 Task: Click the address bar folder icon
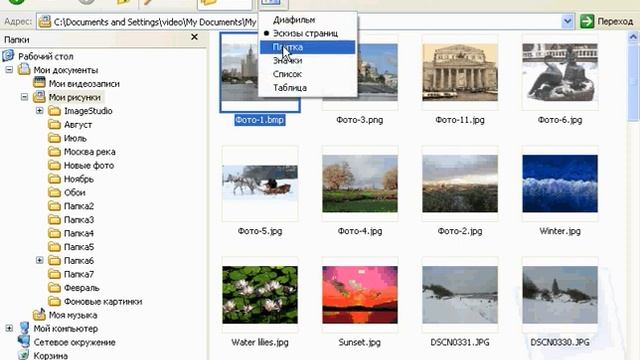point(44,21)
